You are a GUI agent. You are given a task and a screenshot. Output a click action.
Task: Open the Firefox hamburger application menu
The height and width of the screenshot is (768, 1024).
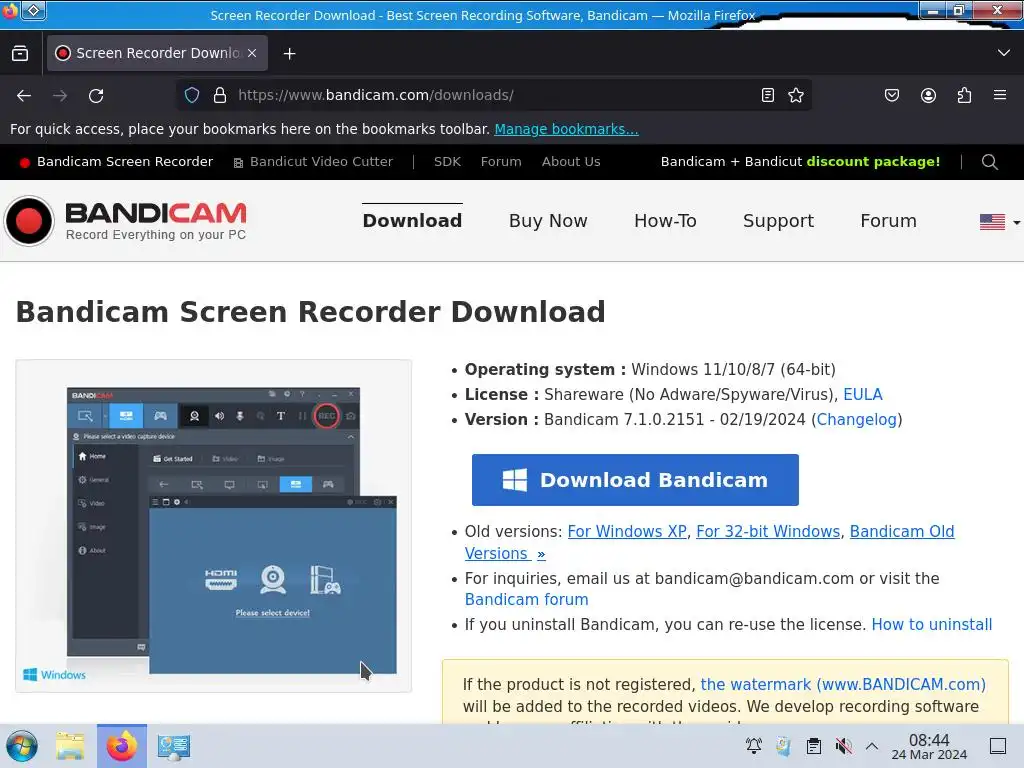(x=1000, y=95)
